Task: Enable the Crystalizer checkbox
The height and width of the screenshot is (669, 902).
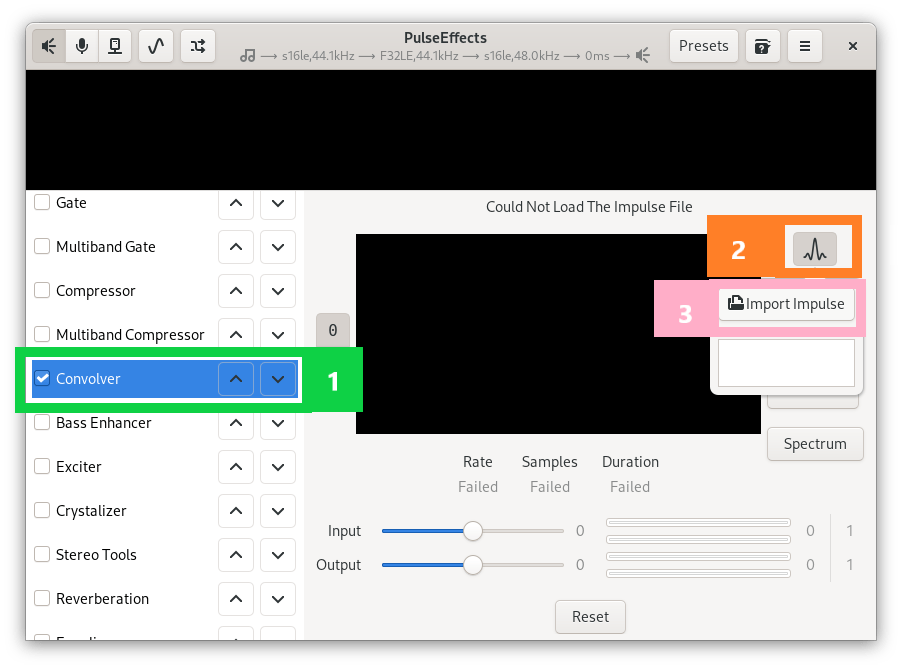Action: [42, 510]
